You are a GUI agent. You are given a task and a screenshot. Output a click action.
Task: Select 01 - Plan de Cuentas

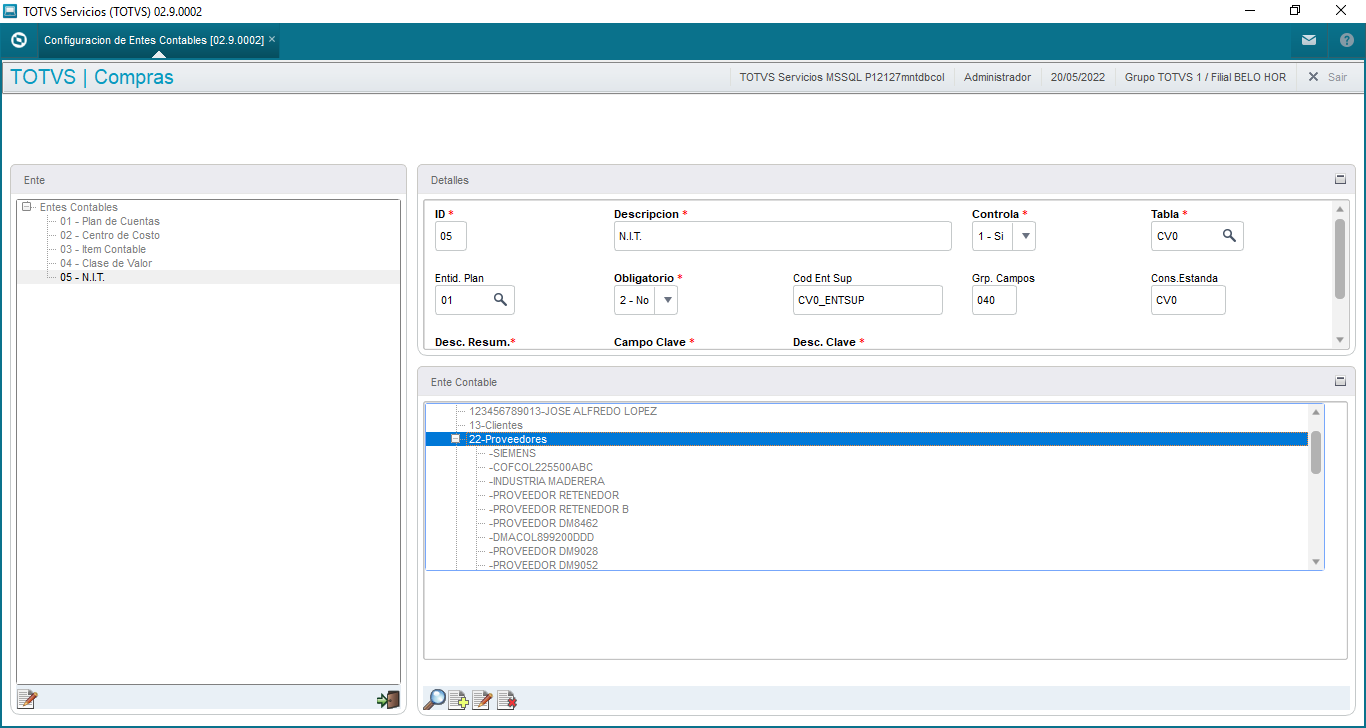click(x=110, y=222)
